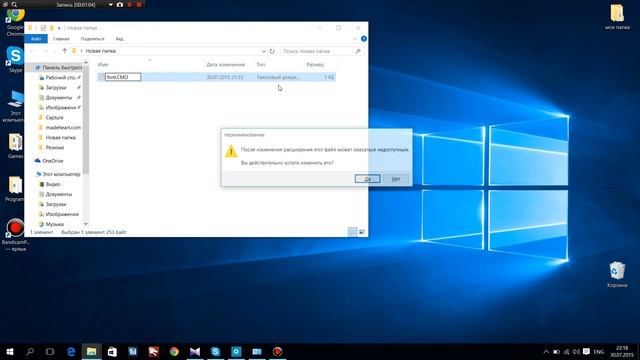640x360 pixels.
Task: Open Новая папка in the navigation pane
Action: [x=60, y=138]
